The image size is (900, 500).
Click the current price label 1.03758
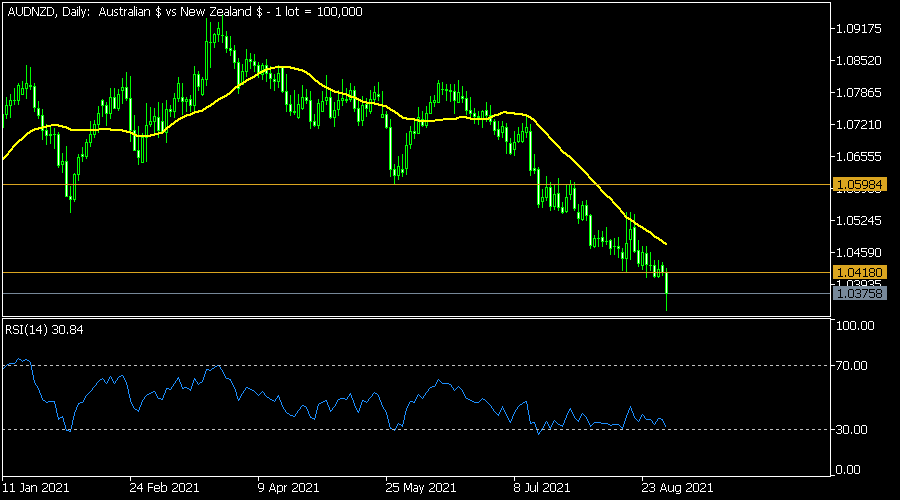[859, 293]
